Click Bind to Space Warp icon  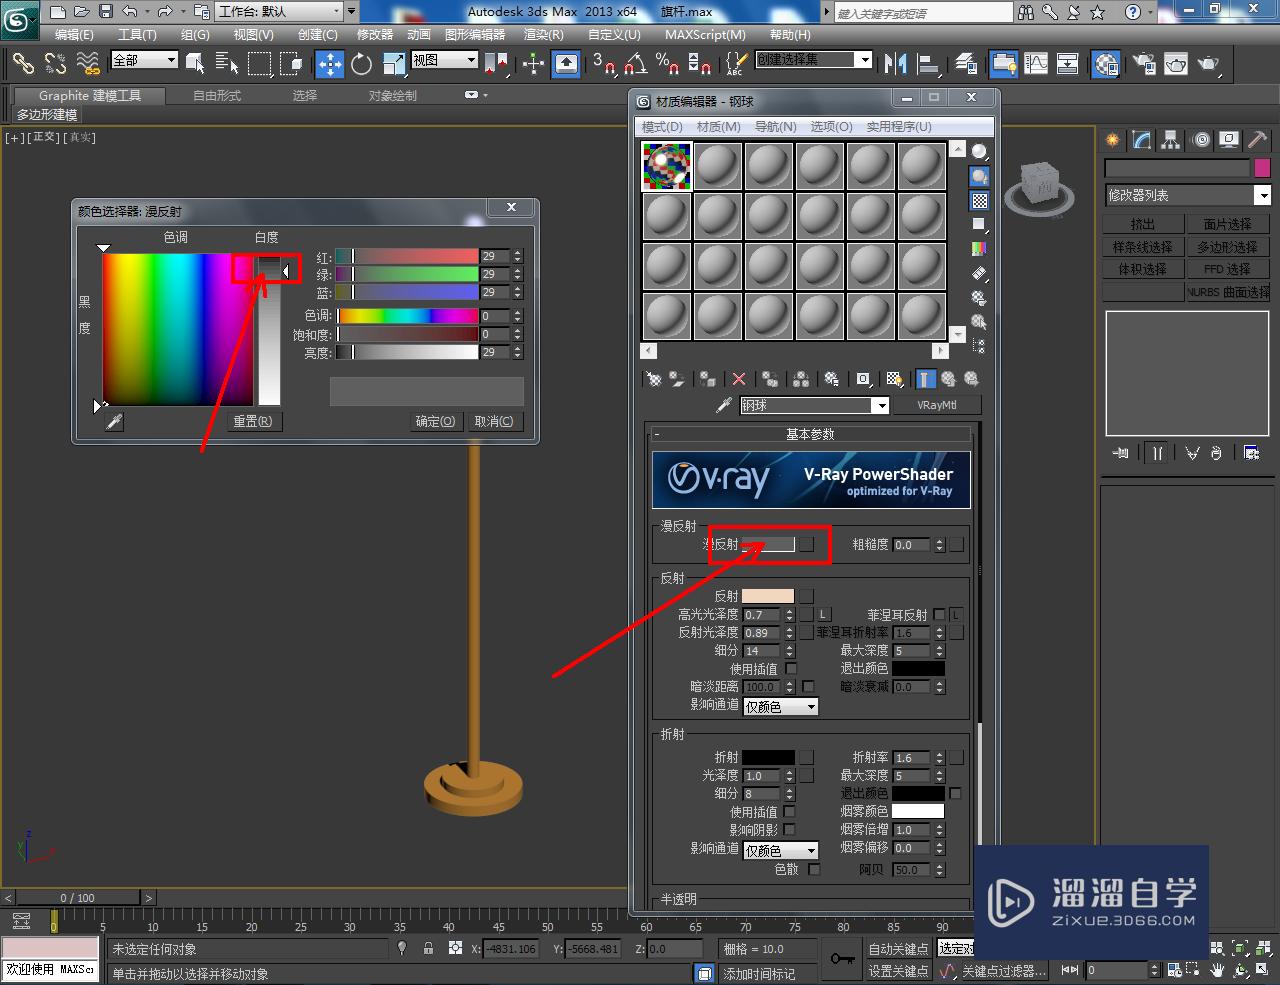click(88, 64)
